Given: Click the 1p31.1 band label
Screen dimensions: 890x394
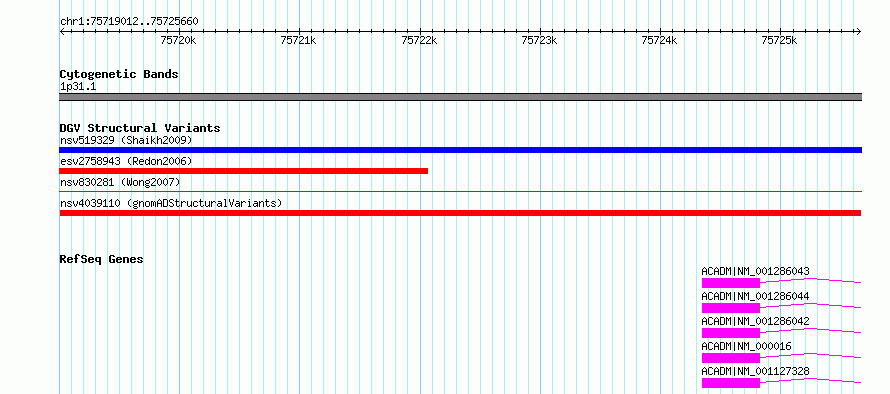Looking at the screenshot, I should tap(78, 87).
